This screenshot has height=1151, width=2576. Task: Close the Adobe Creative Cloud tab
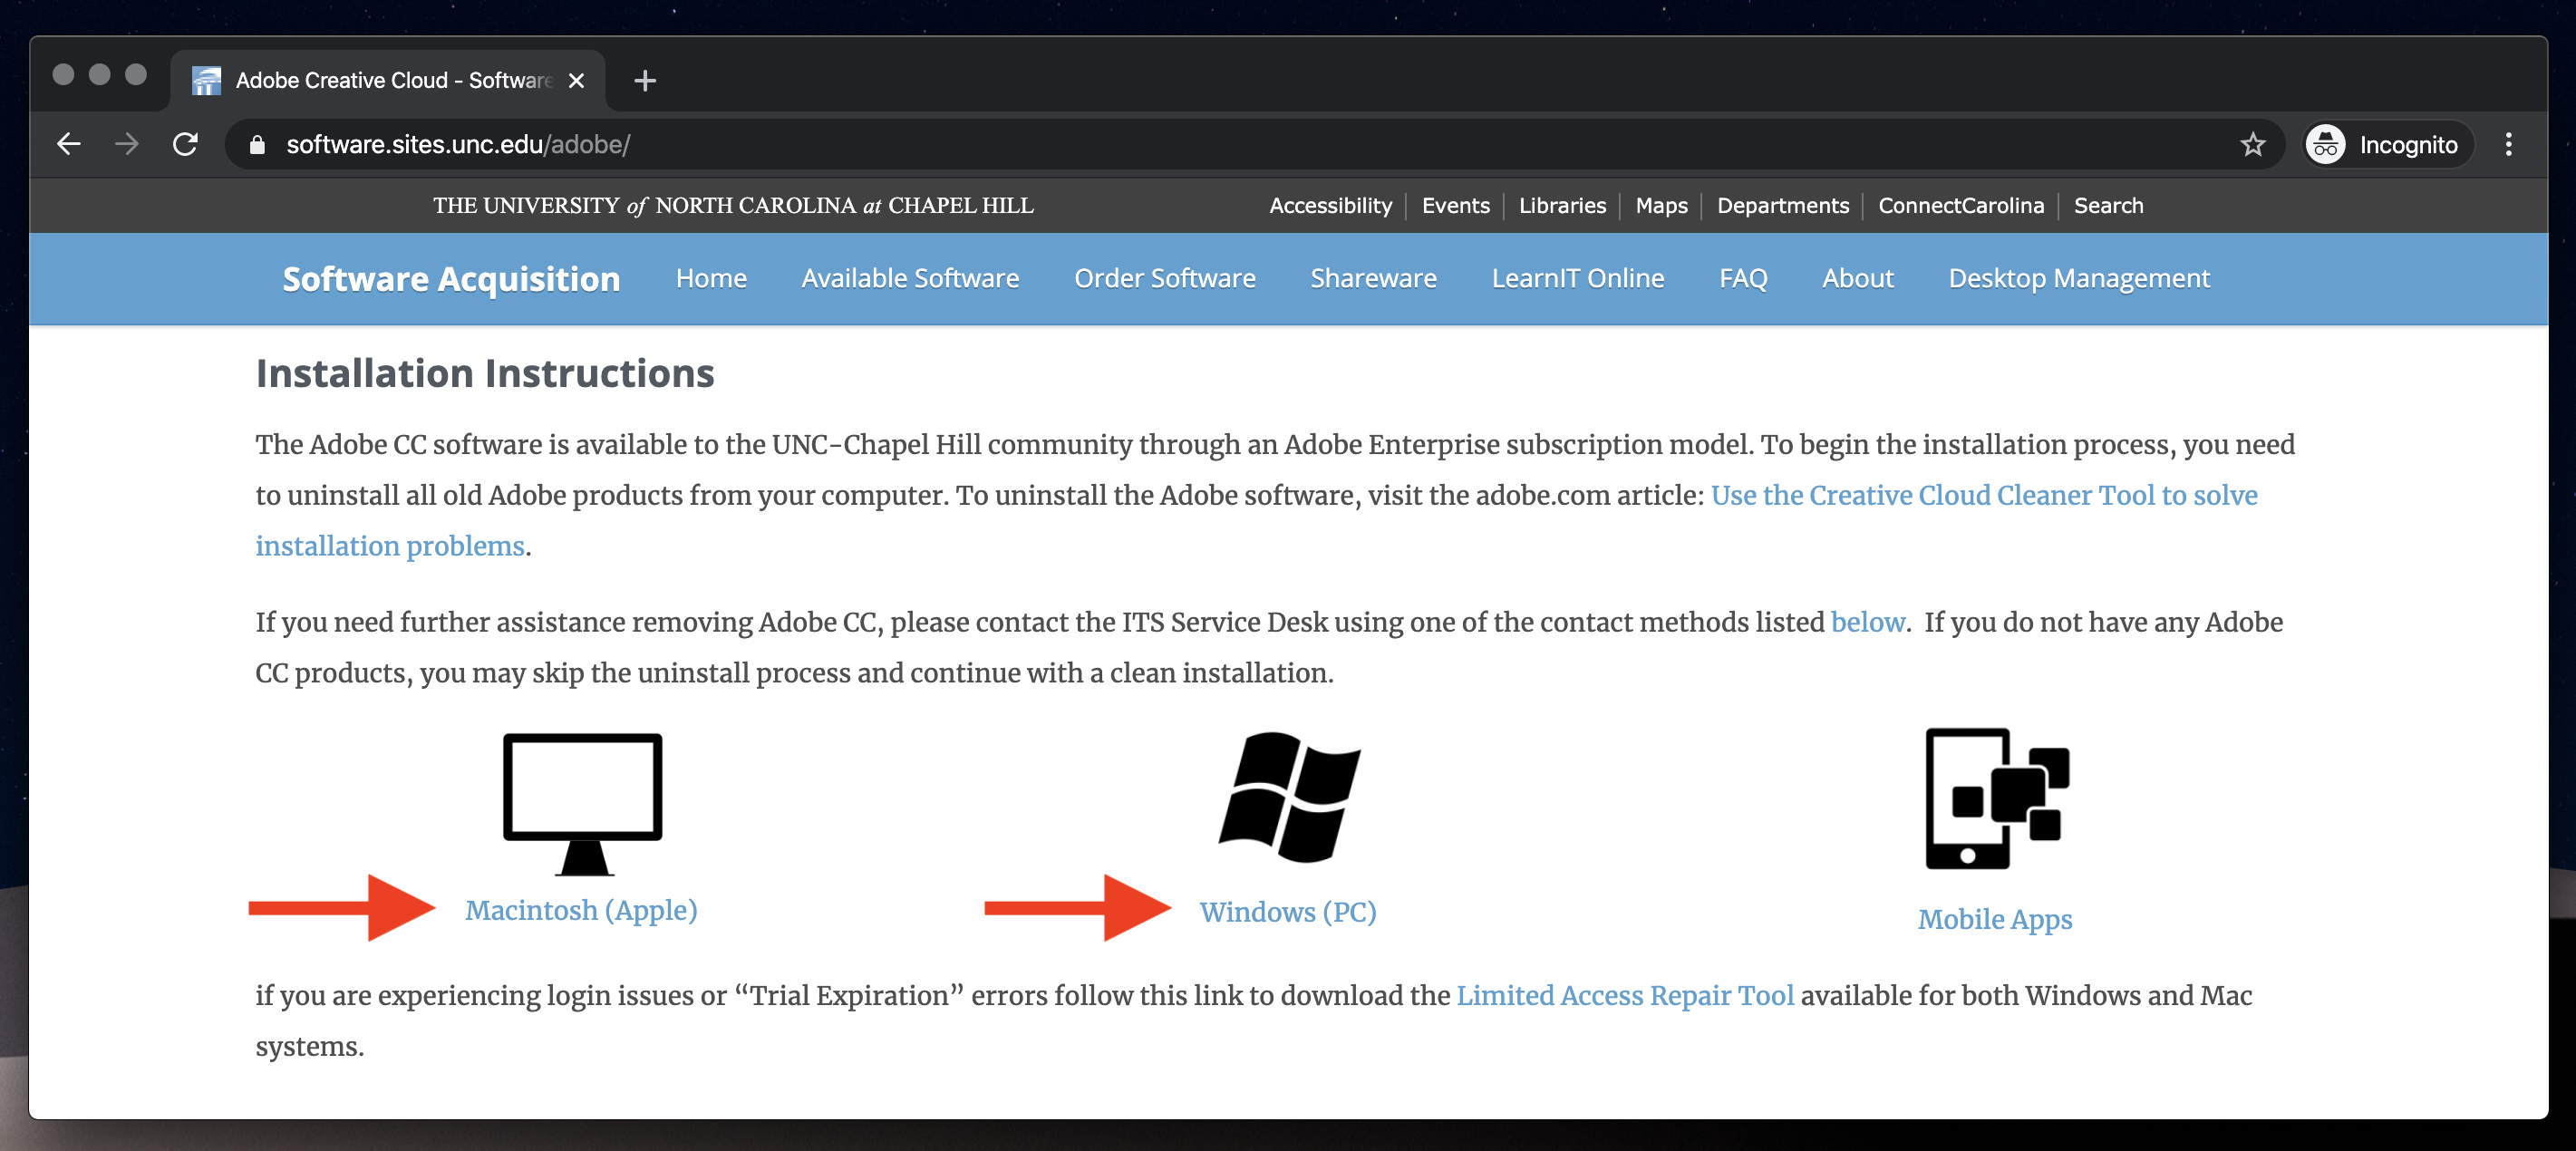[x=576, y=80]
